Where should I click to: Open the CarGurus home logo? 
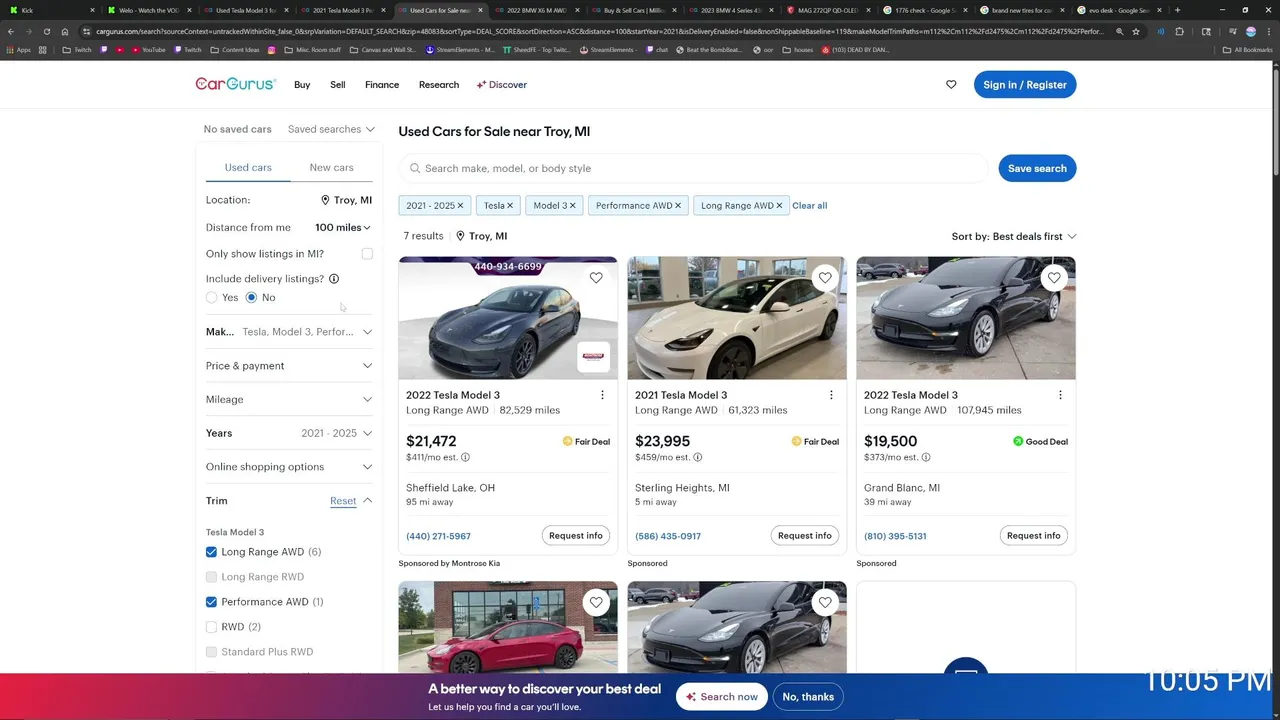tap(235, 84)
